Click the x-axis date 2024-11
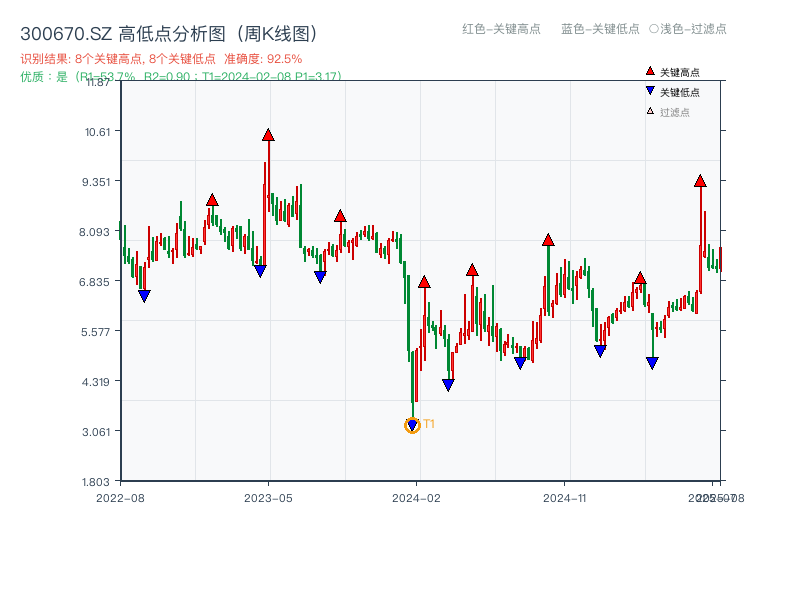The height and width of the screenshot is (600, 800). click(565, 498)
